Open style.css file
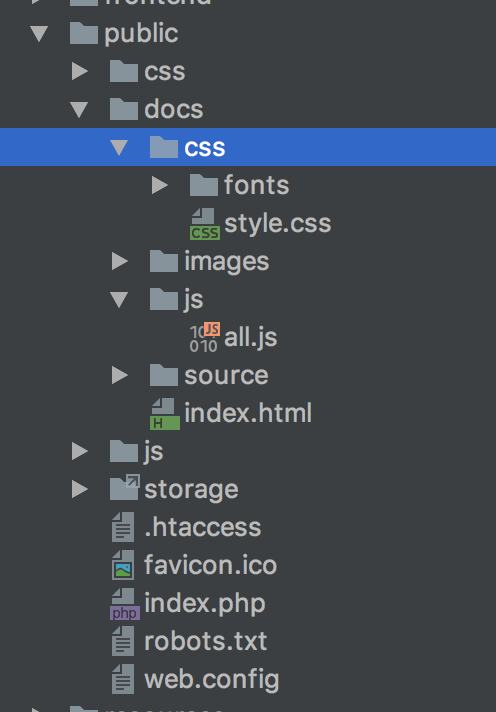496x712 pixels. click(278, 224)
